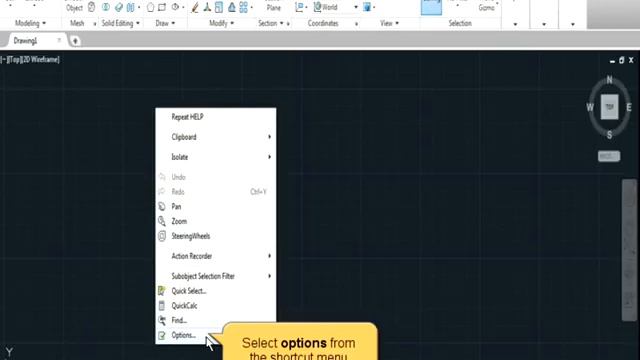Click S on the ViewCube compass

pyautogui.click(x=609, y=135)
